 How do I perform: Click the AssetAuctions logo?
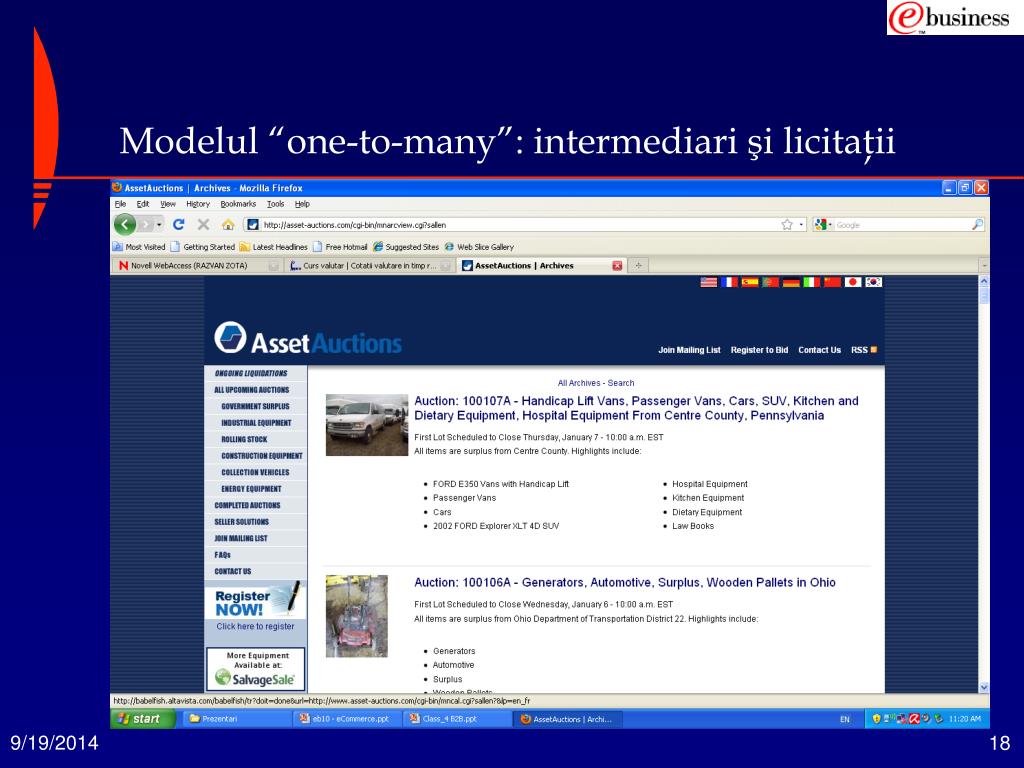pyautogui.click(x=308, y=338)
